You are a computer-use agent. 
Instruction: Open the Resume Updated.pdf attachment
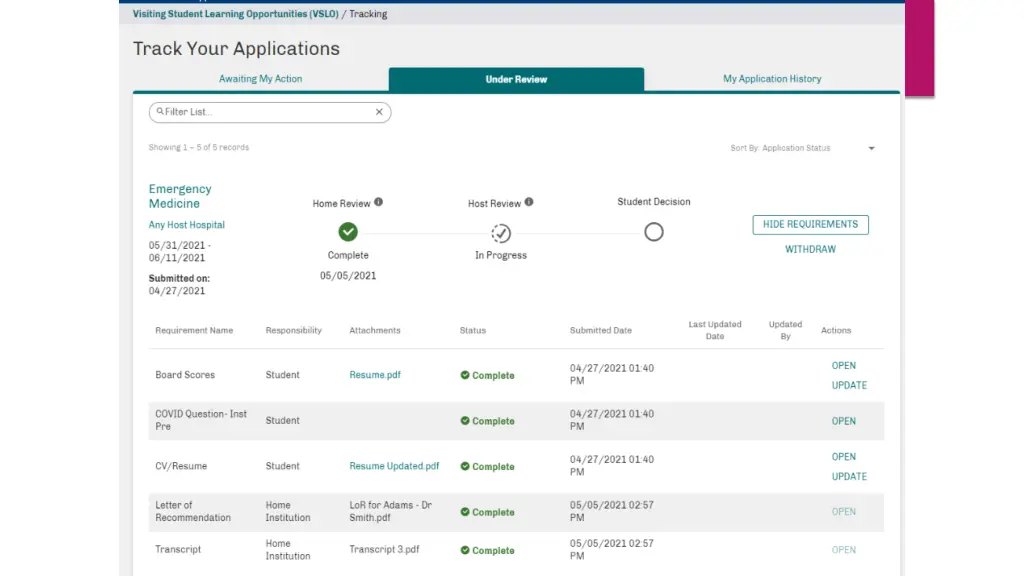point(394,466)
